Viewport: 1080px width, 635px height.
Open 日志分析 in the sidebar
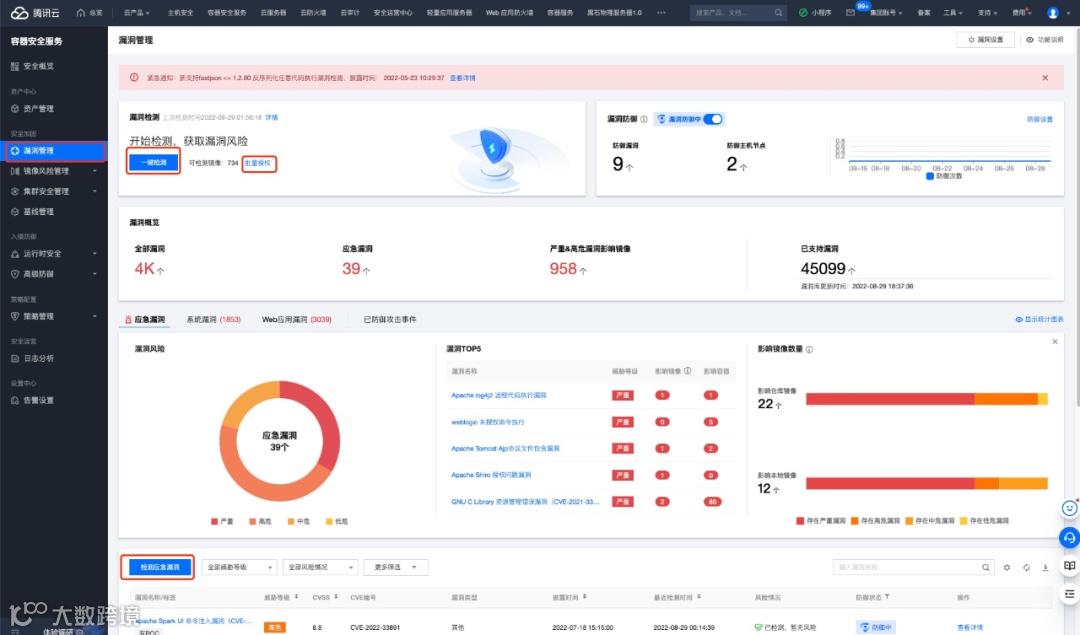click(39, 359)
